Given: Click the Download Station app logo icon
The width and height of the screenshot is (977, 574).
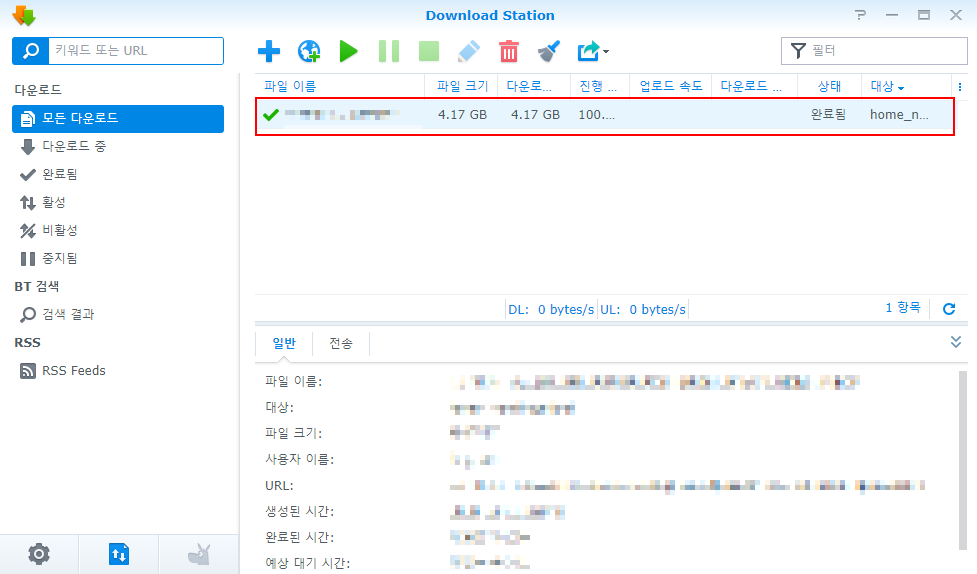Looking at the screenshot, I should pos(24,16).
